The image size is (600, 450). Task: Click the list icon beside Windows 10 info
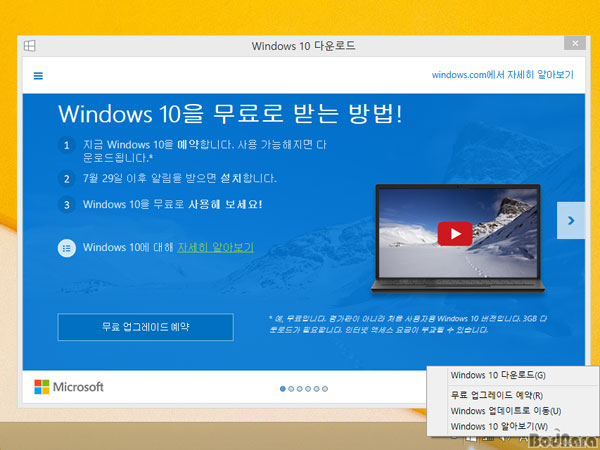[67, 248]
